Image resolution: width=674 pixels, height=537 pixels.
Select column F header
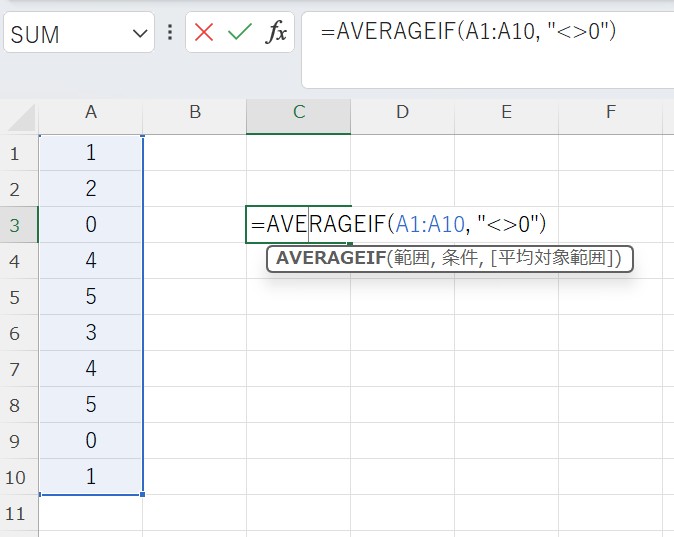click(610, 113)
